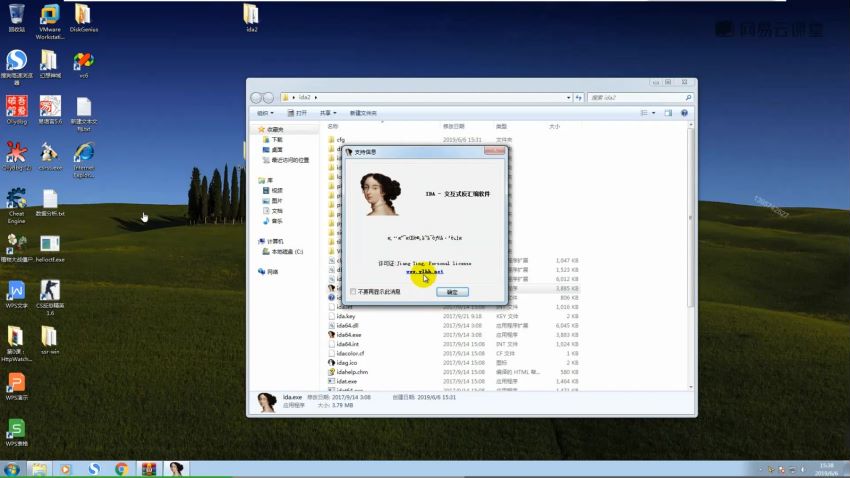
Task: Select idahelp.chm in the file list
Action: (x=352, y=372)
